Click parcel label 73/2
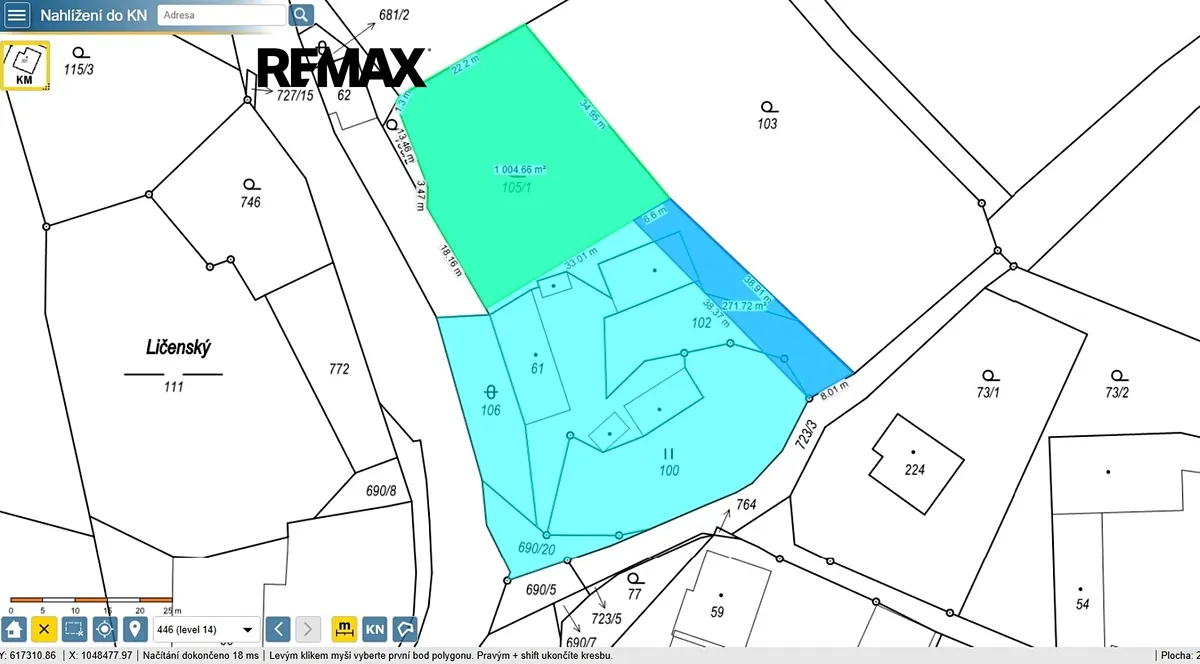The image size is (1200, 664). [1117, 393]
